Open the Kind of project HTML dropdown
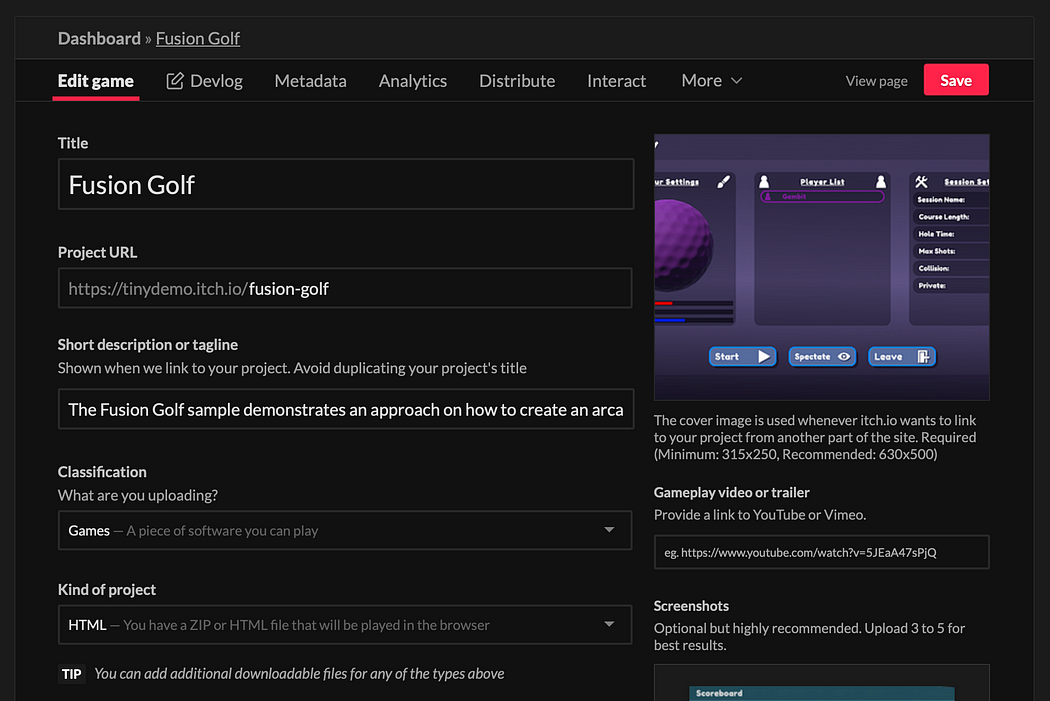Screen dimensions: 1050x701 [345, 625]
